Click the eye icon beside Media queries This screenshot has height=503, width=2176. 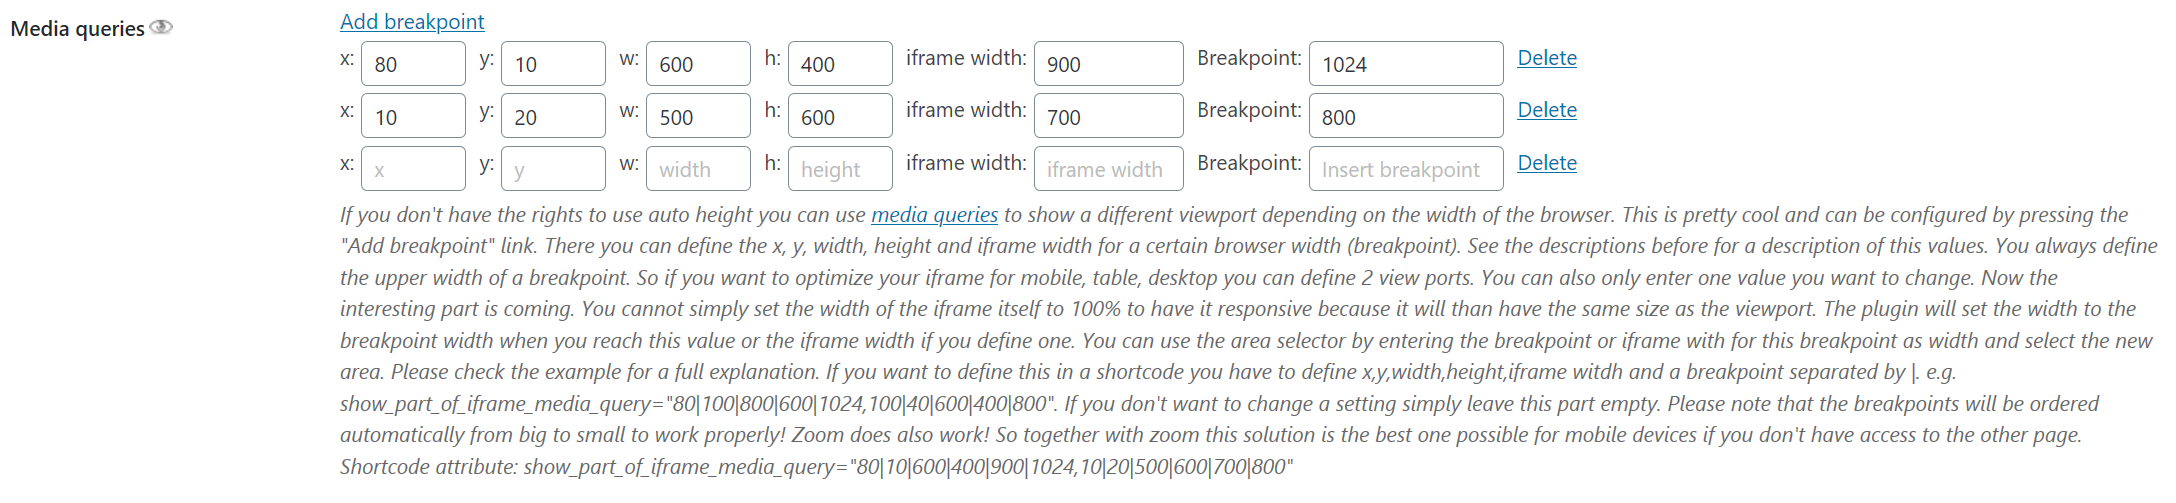tap(161, 27)
